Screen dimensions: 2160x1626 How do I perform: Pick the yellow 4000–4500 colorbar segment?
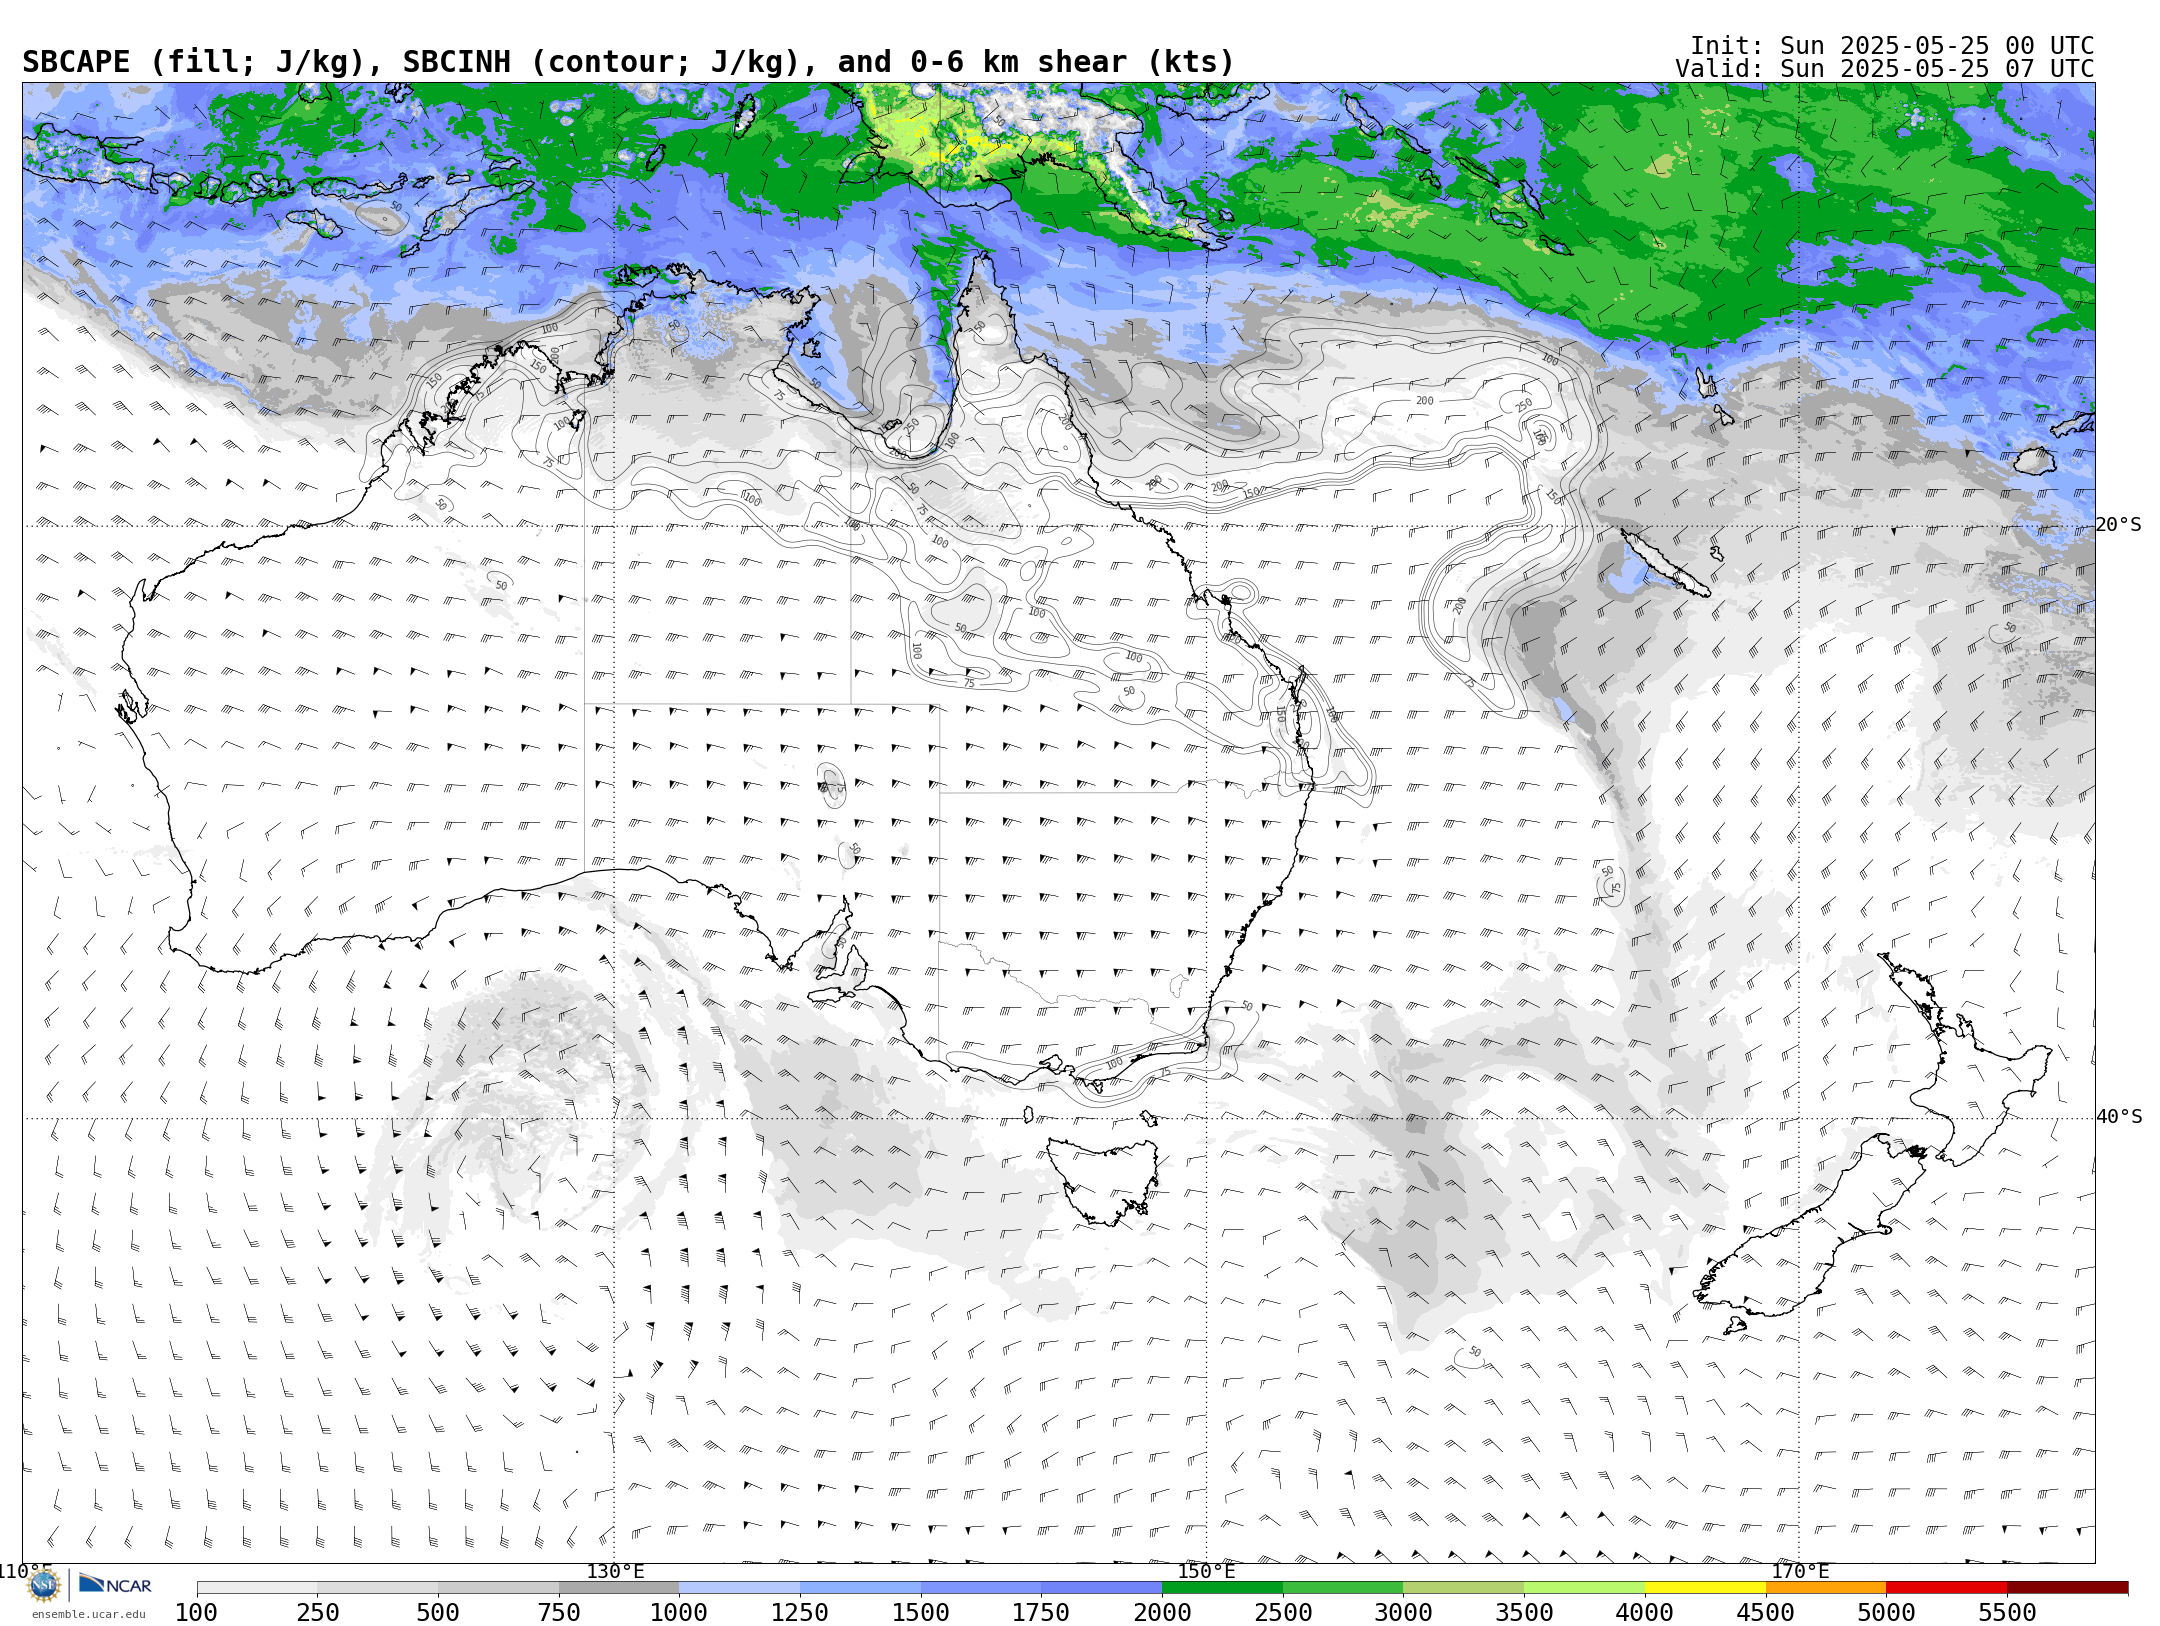click(1705, 1588)
